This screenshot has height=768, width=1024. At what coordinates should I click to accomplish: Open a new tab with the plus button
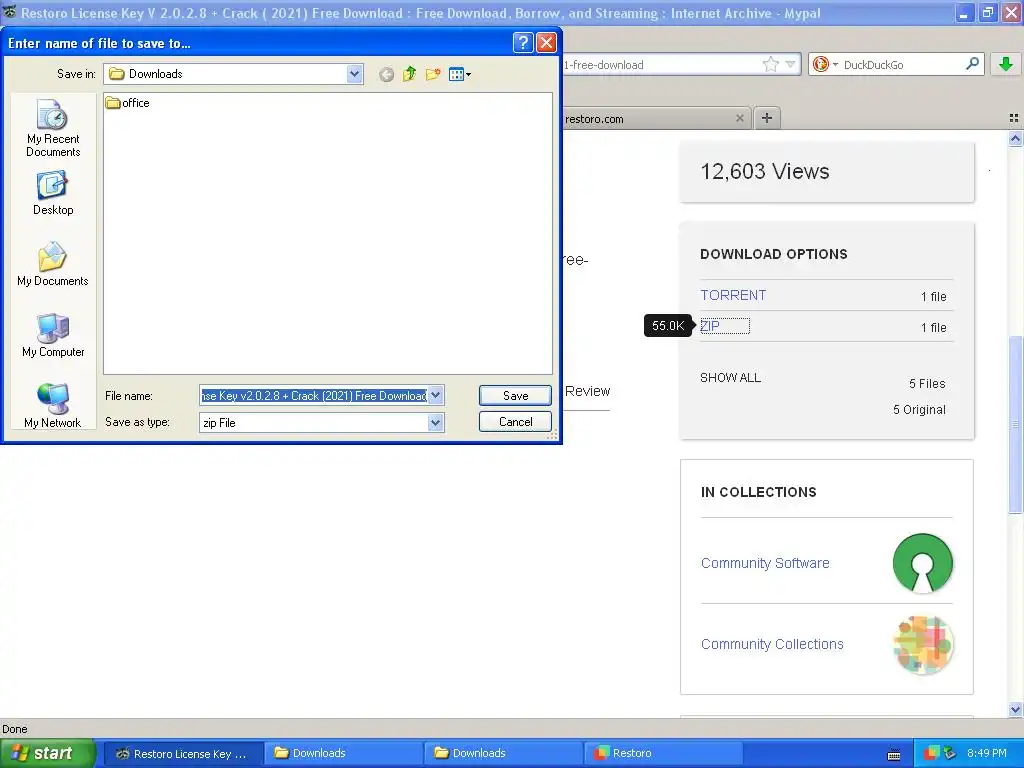pos(767,118)
